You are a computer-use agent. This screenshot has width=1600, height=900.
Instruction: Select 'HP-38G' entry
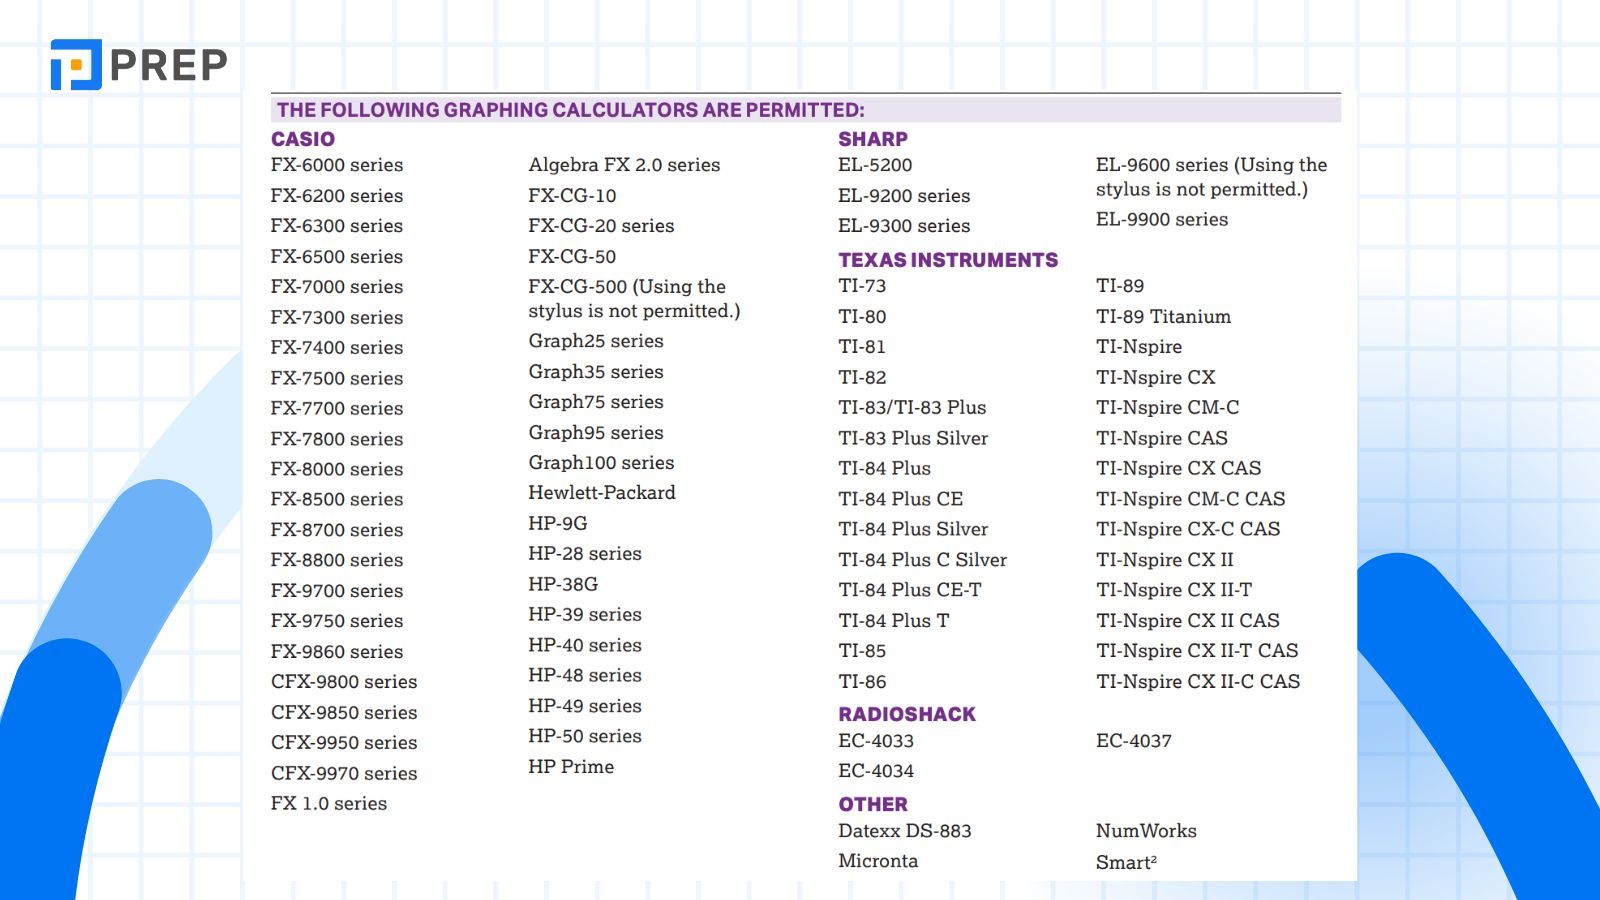click(563, 584)
